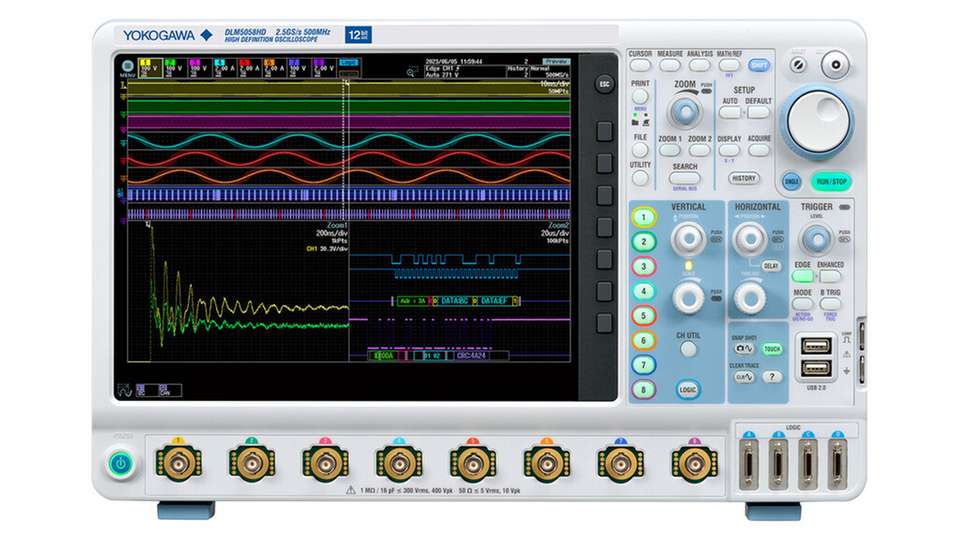The width and height of the screenshot is (960, 540).
Task: Open the ANALYSIS menu key
Action: 700,65
